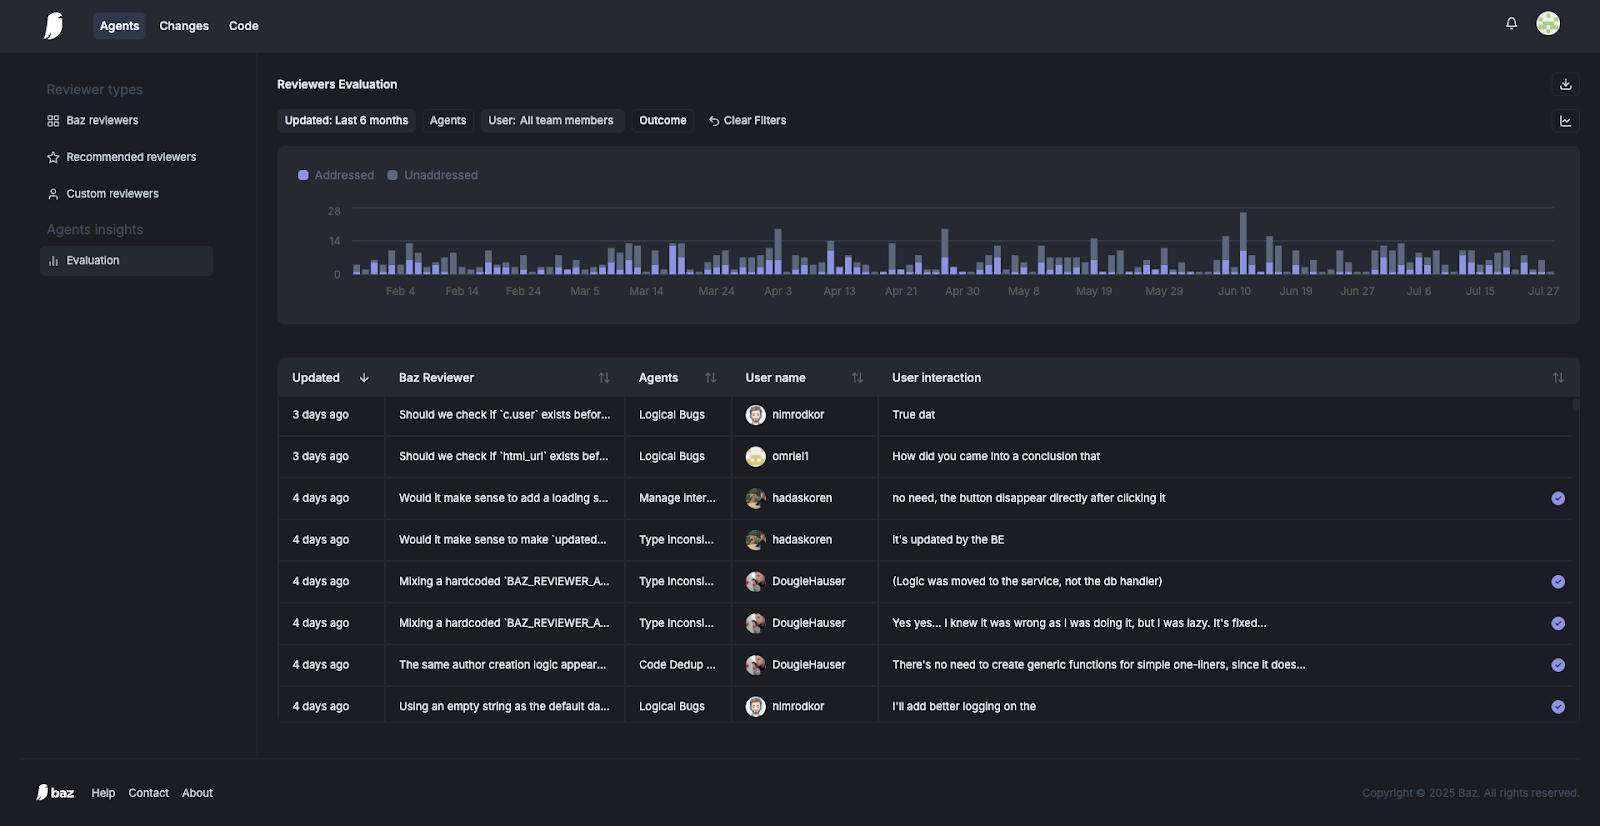Click 'True dat' interaction text

point(913,415)
